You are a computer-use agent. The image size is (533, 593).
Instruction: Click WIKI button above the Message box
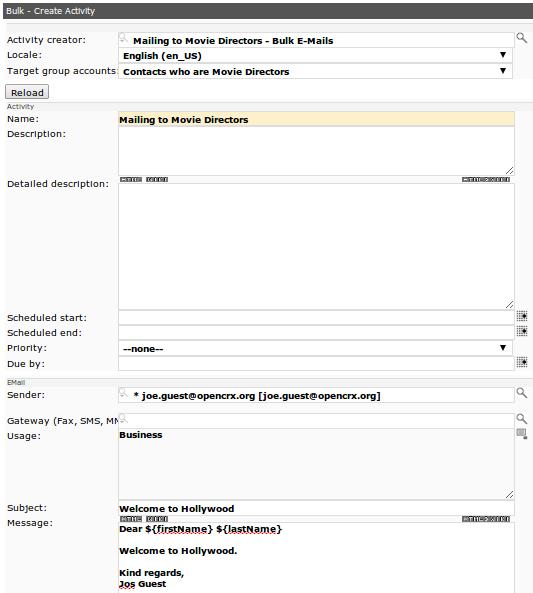click(x=157, y=519)
